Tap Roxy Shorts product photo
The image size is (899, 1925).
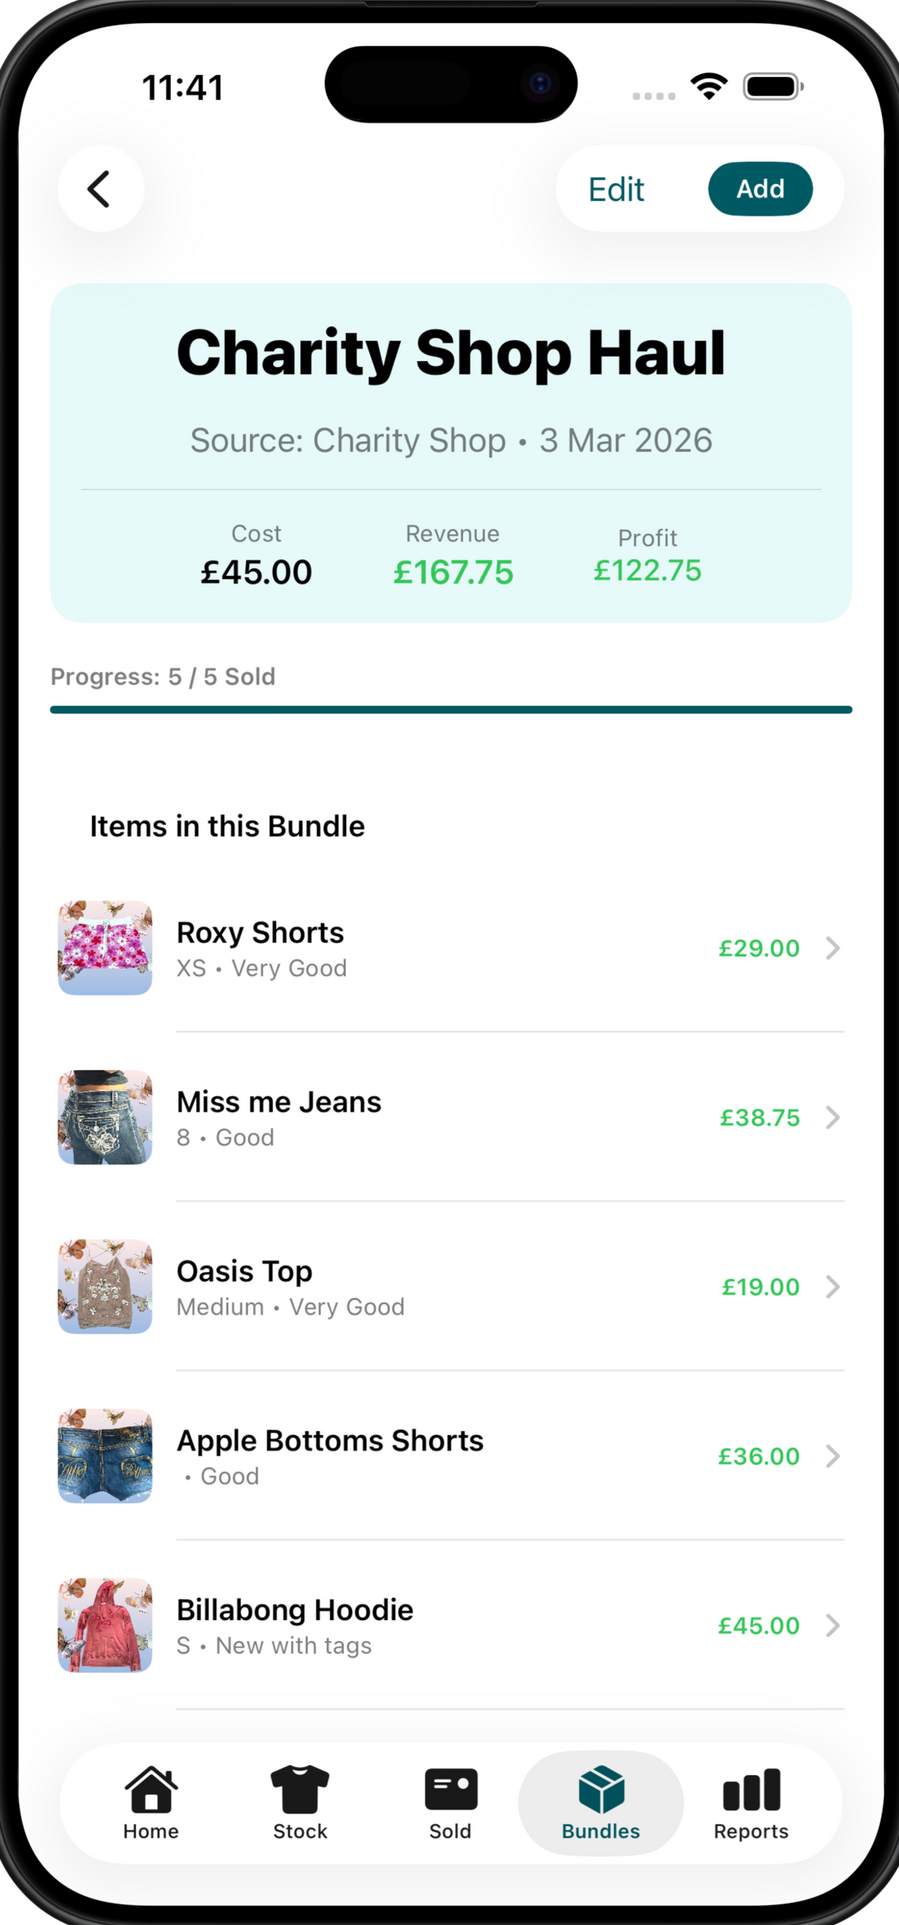105,948
